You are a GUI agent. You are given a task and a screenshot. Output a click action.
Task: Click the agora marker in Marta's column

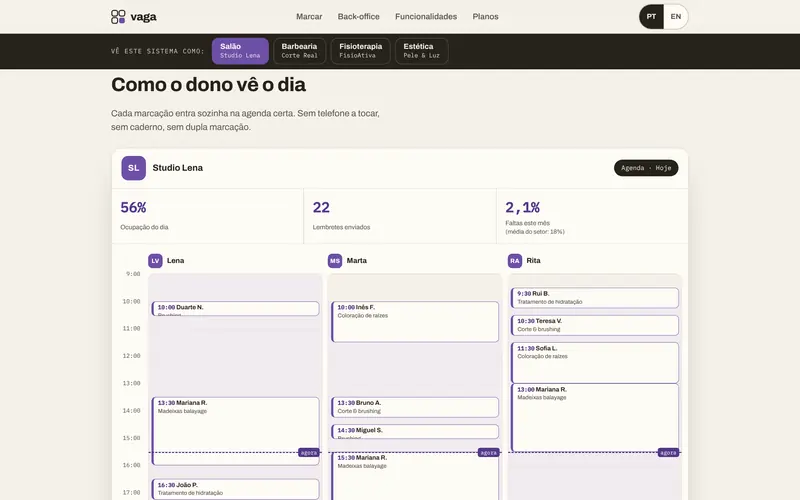(x=488, y=453)
